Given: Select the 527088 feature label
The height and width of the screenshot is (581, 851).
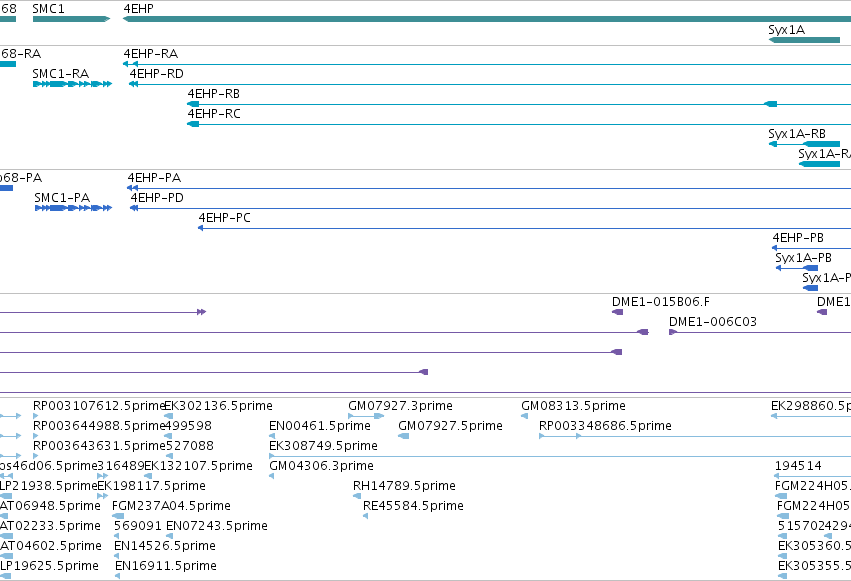Looking at the screenshot, I should (x=189, y=446).
